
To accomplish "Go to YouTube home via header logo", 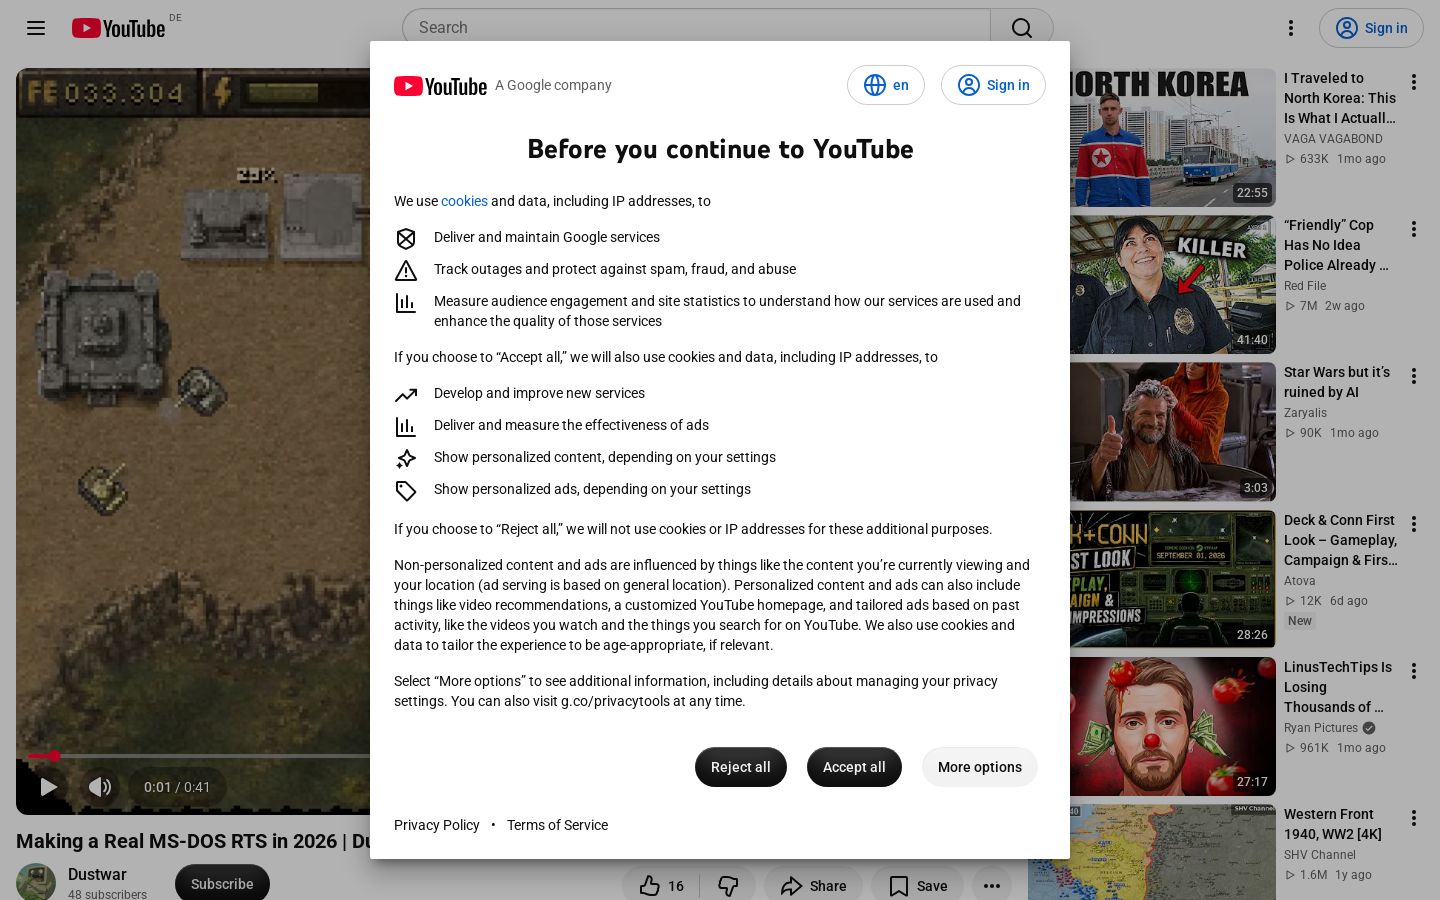I will [x=118, y=28].
